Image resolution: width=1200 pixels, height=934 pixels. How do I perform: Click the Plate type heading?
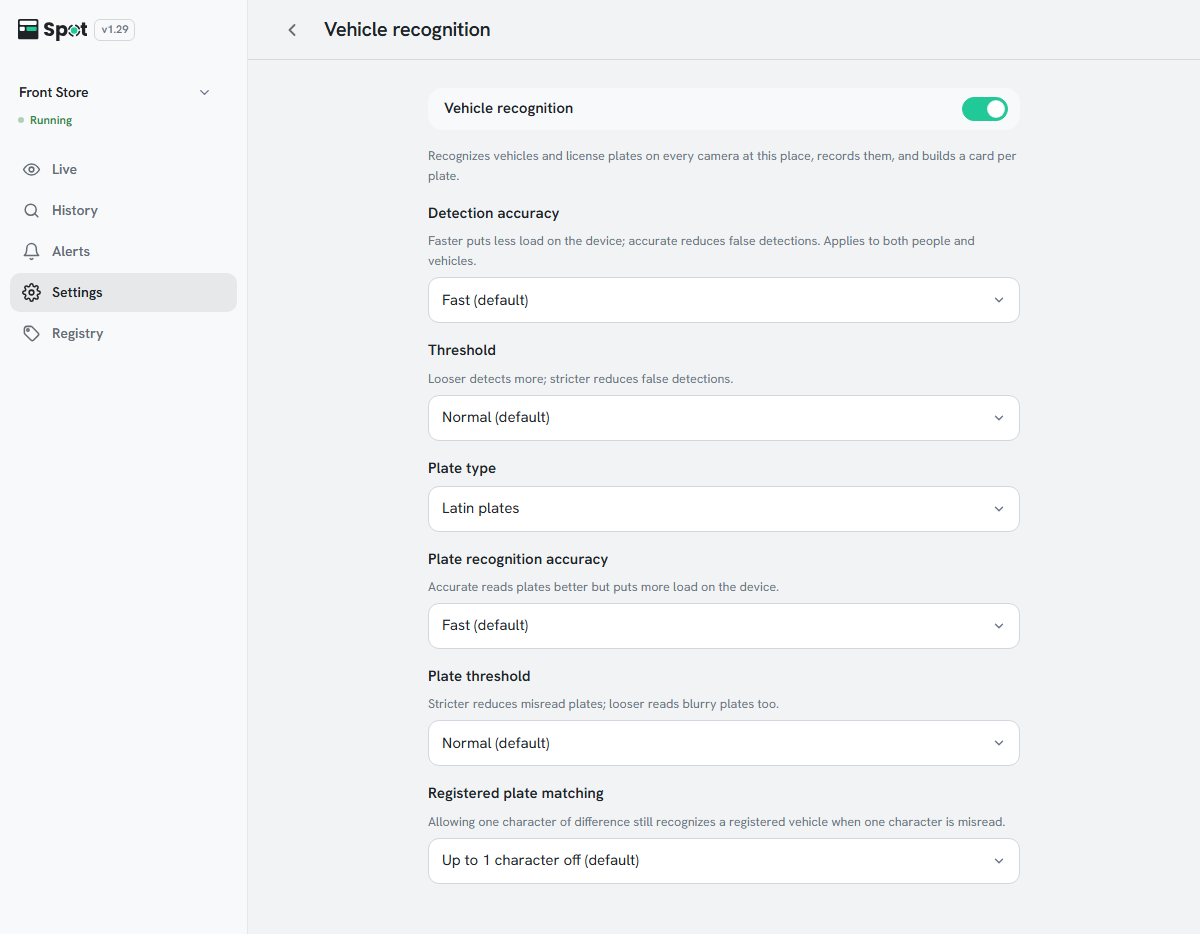462,469
